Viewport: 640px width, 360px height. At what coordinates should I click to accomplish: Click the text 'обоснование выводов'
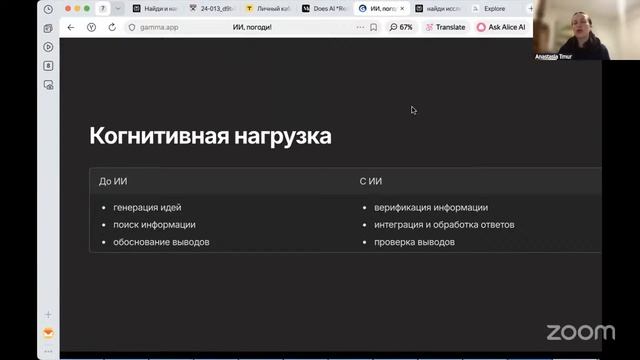[x=161, y=242]
